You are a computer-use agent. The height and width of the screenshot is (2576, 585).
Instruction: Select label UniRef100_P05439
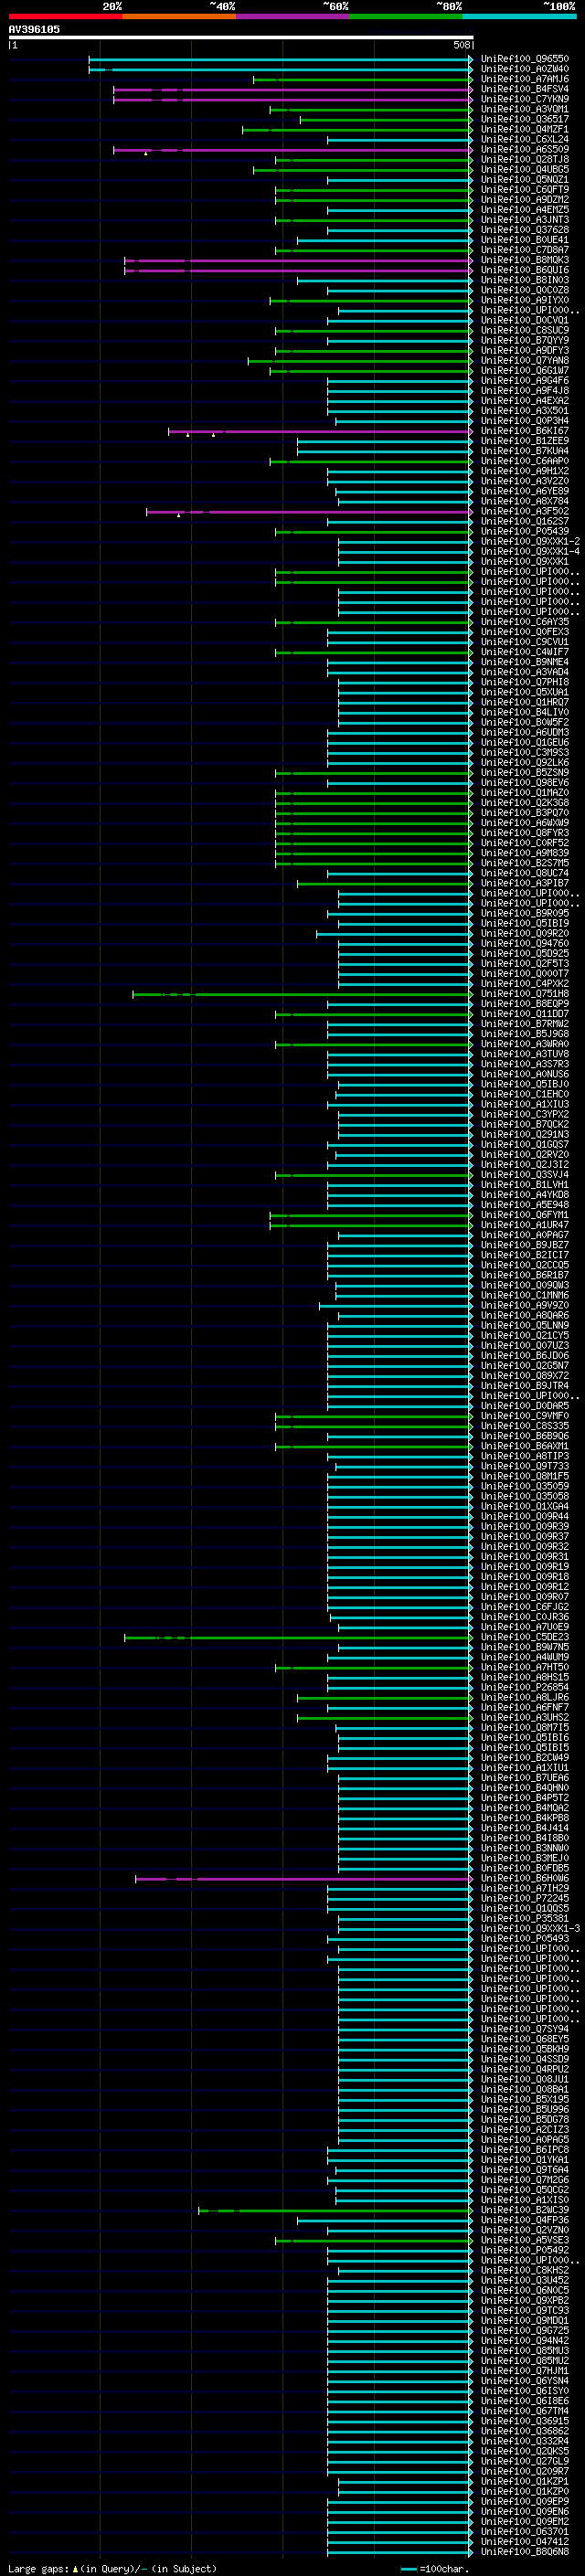pos(524,532)
